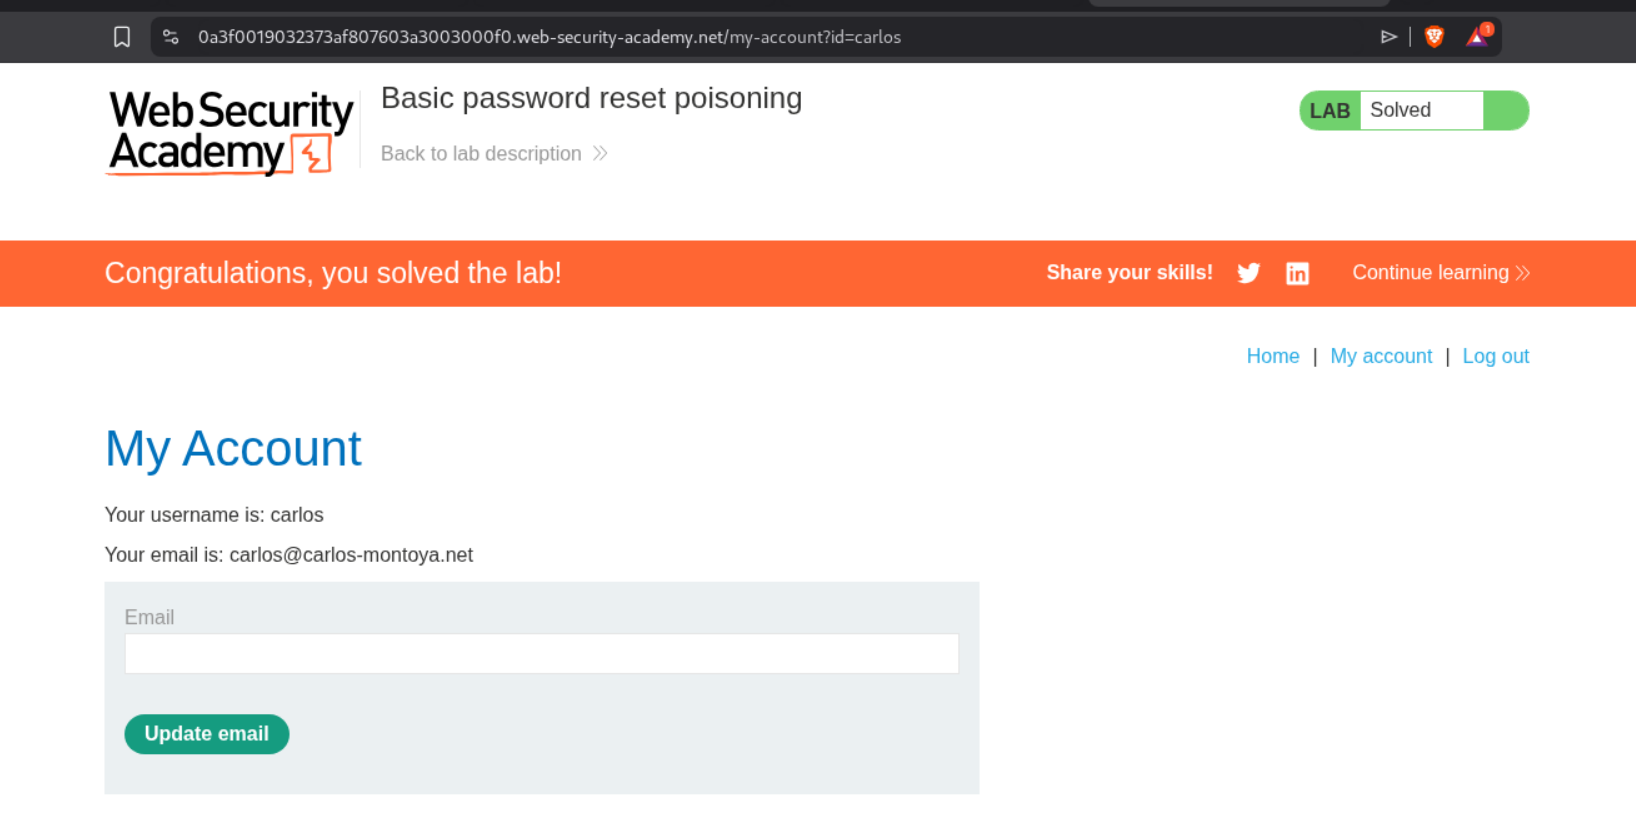
Task: Open Brave Rewards triangle icon
Action: [1477, 37]
